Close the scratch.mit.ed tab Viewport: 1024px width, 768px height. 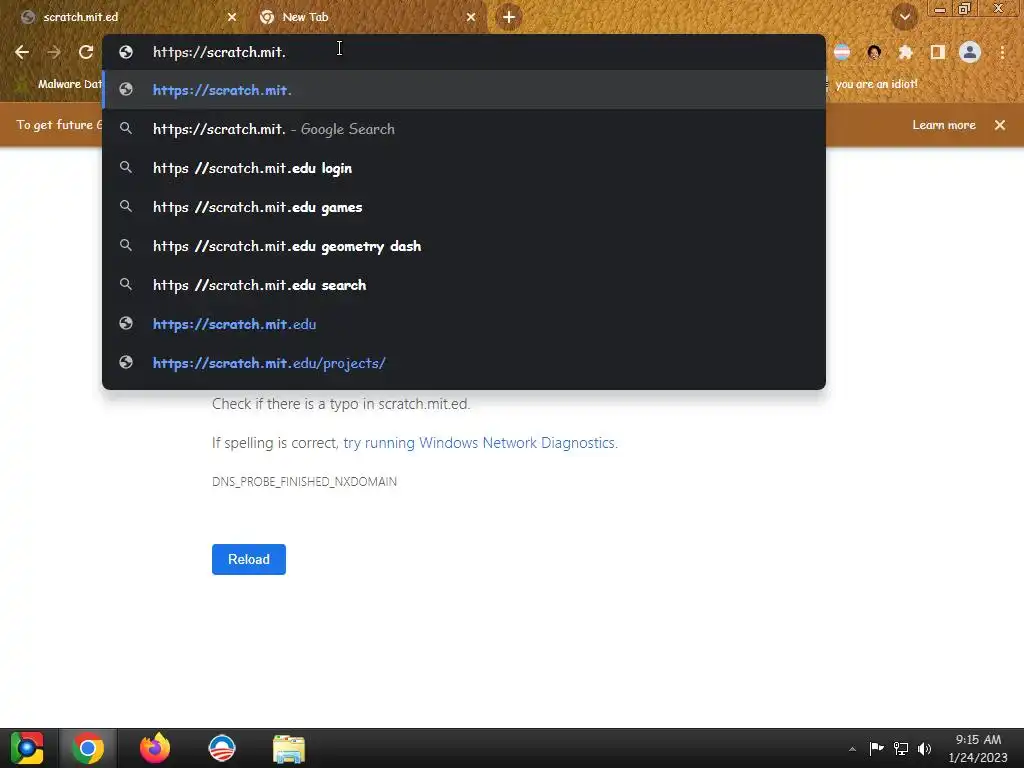pos(232,17)
